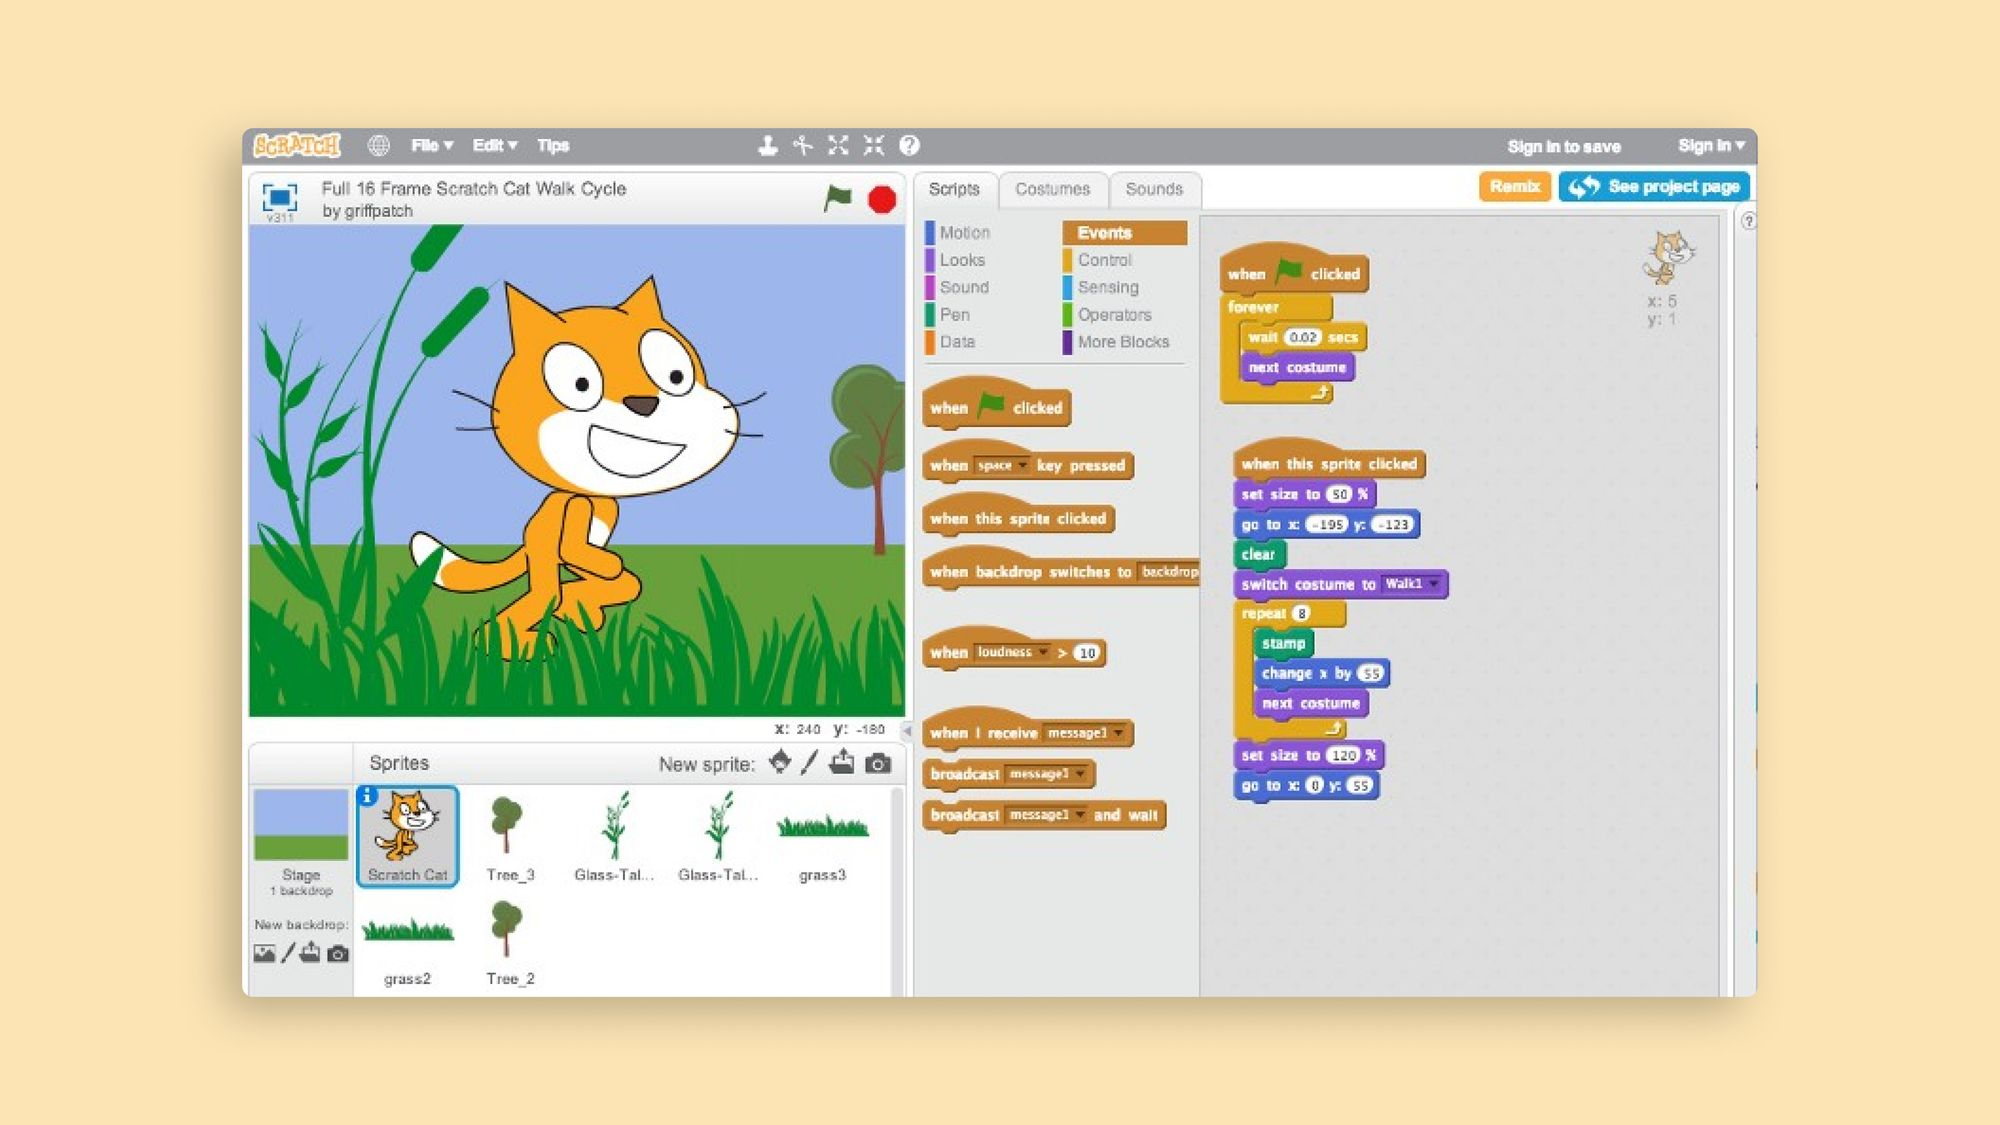Open Scratch Cat sprite info button
The height and width of the screenshot is (1125, 2000).
click(x=367, y=796)
